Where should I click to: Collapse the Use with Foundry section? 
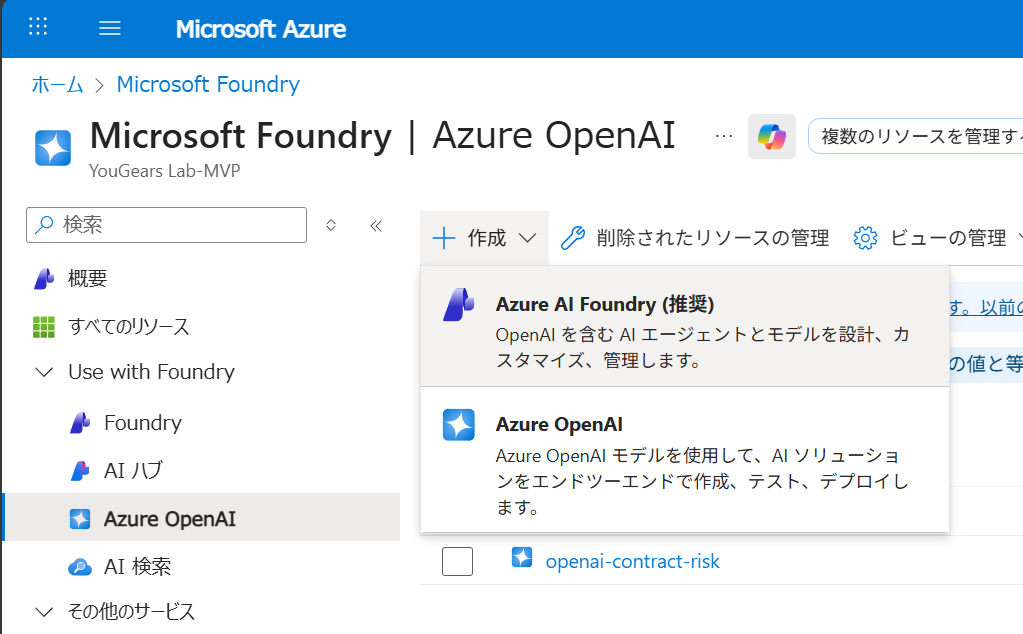point(44,372)
